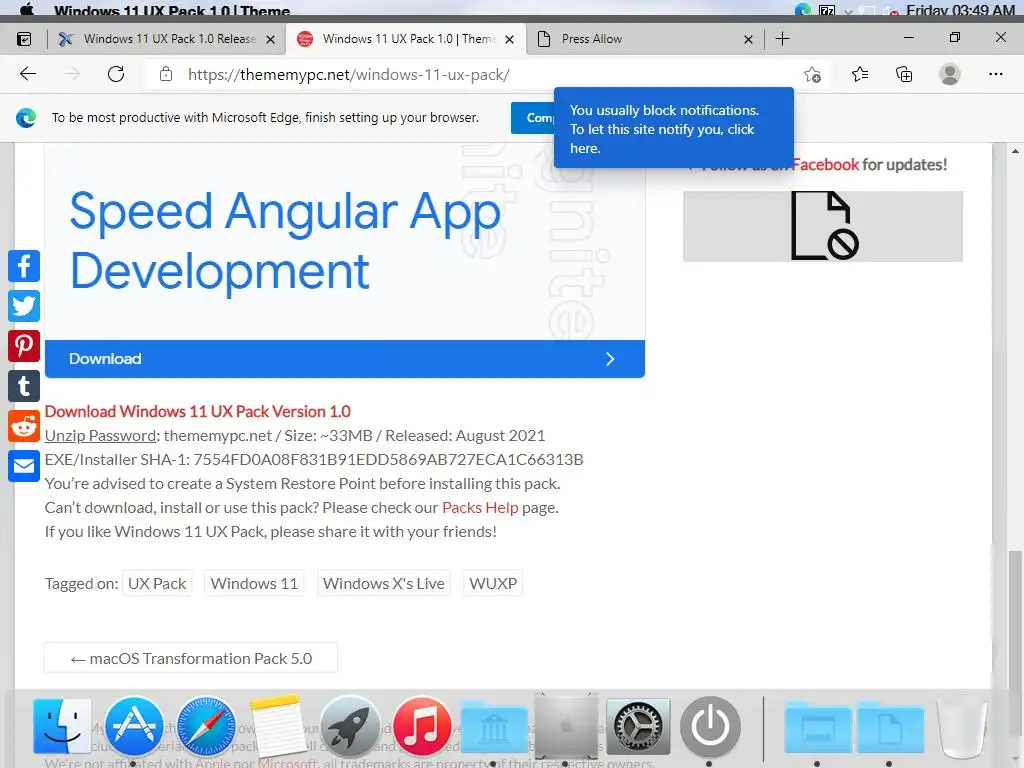Open System Preferences gear in dock
This screenshot has width=1024, height=768.
click(x=638, y=726)
